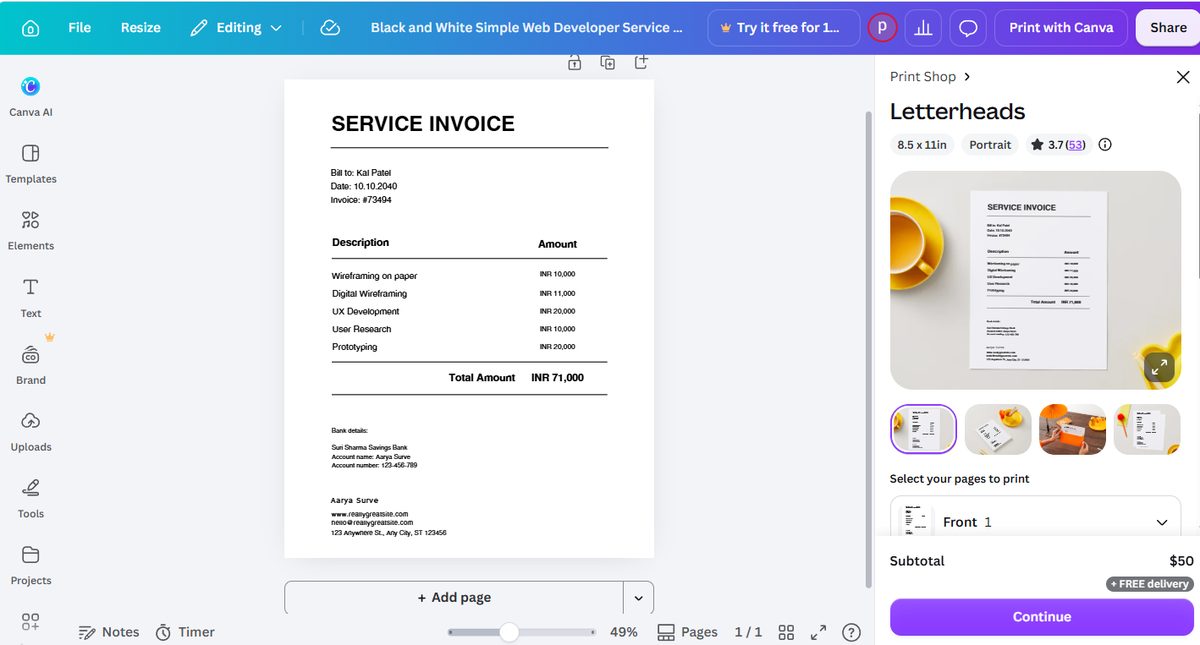Lock the page icon above canvas
Image resolution: width=1200 pixels, height=645 pixels.
(x=575, y=62)
